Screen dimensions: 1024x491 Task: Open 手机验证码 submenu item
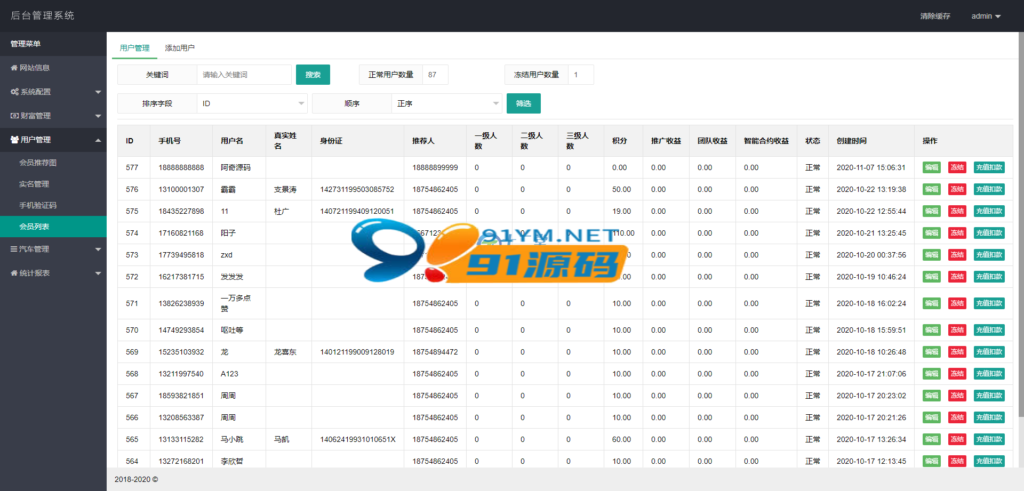coord(53,205)
